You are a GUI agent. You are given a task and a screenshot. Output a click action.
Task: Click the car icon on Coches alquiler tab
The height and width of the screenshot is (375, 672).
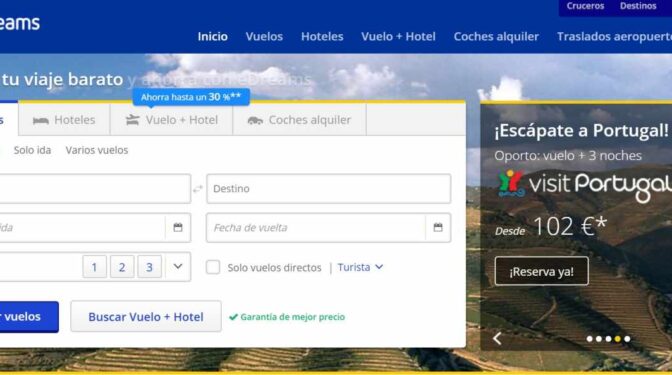(255, 120)
